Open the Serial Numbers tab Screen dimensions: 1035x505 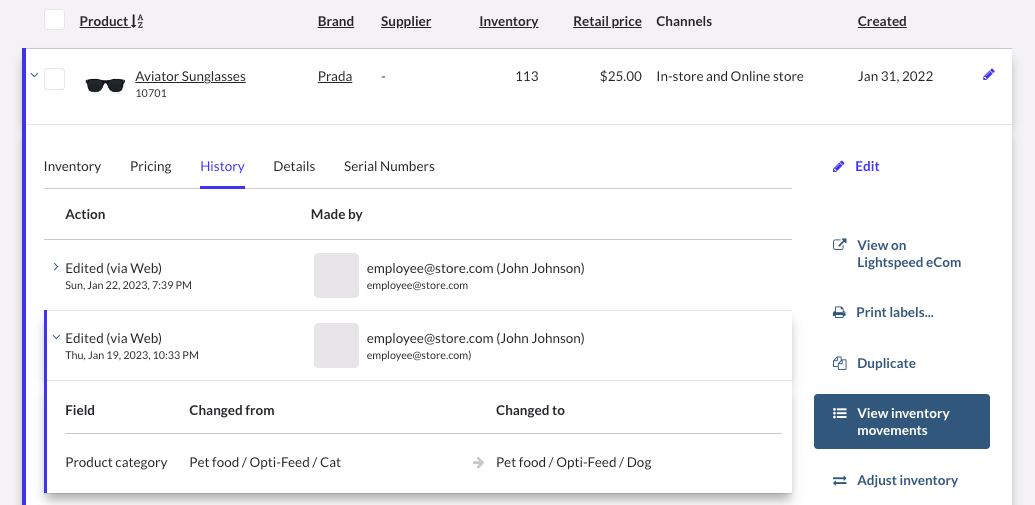point(389,166)
